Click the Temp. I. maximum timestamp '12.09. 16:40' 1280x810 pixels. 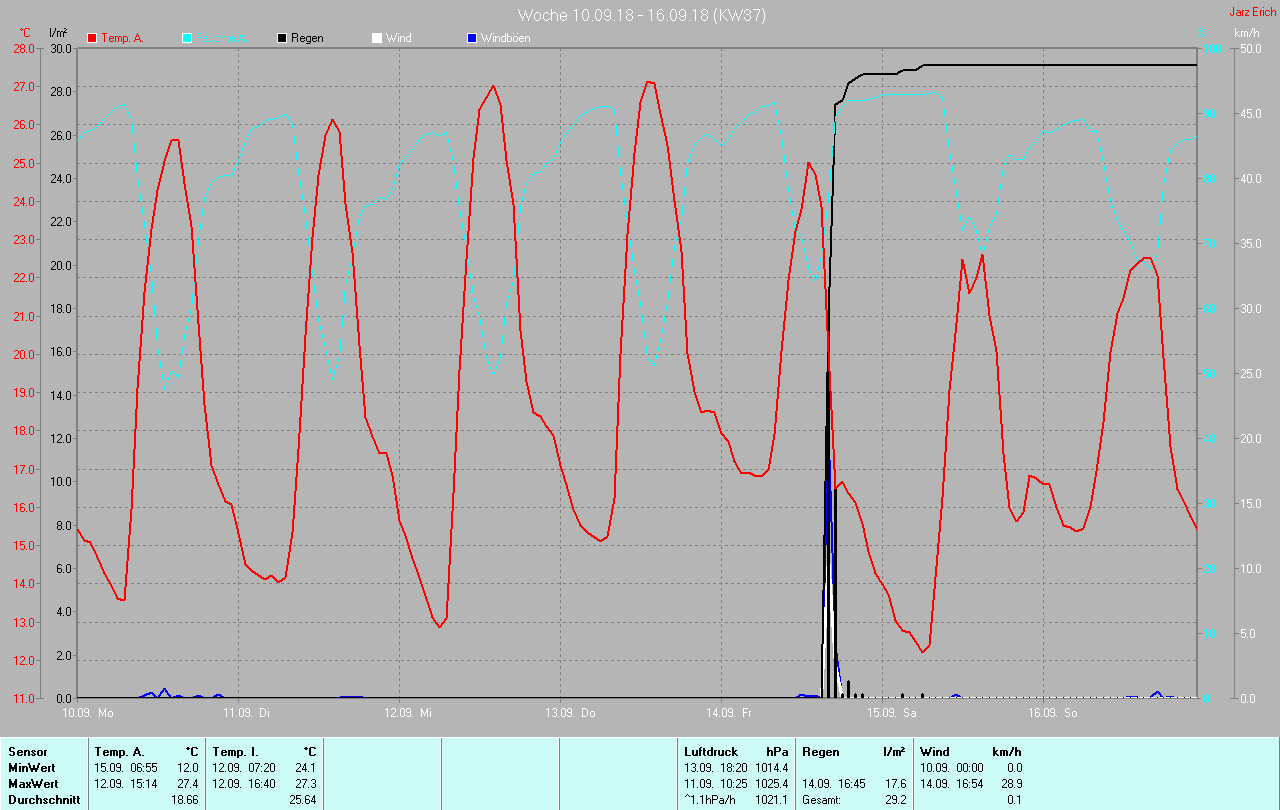[244, 784]
